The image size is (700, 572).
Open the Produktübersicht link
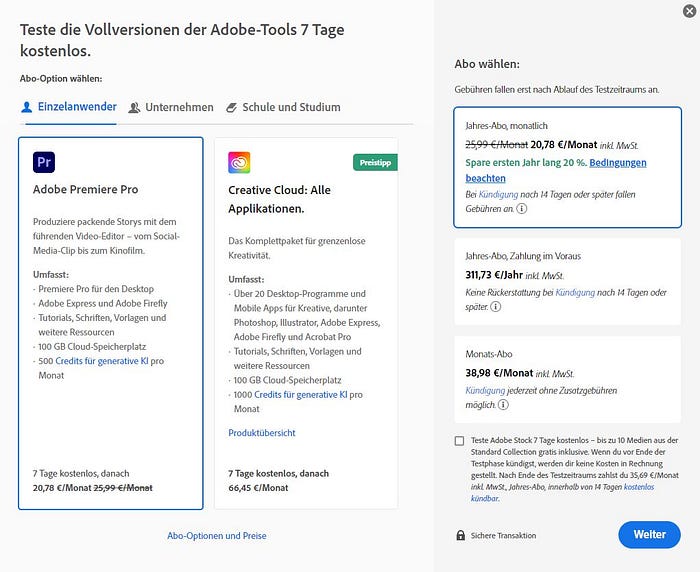tap(262, 433)
